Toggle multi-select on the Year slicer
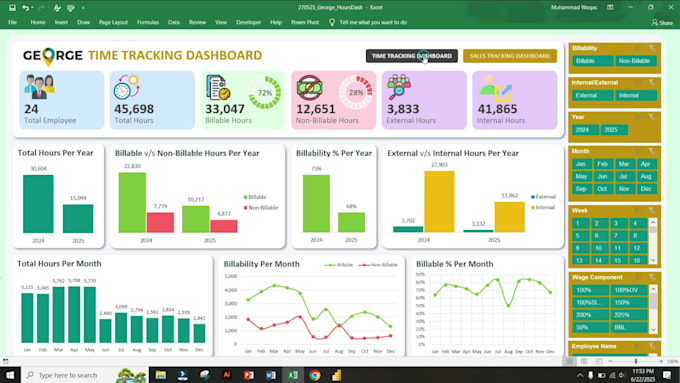 point(638,117)
